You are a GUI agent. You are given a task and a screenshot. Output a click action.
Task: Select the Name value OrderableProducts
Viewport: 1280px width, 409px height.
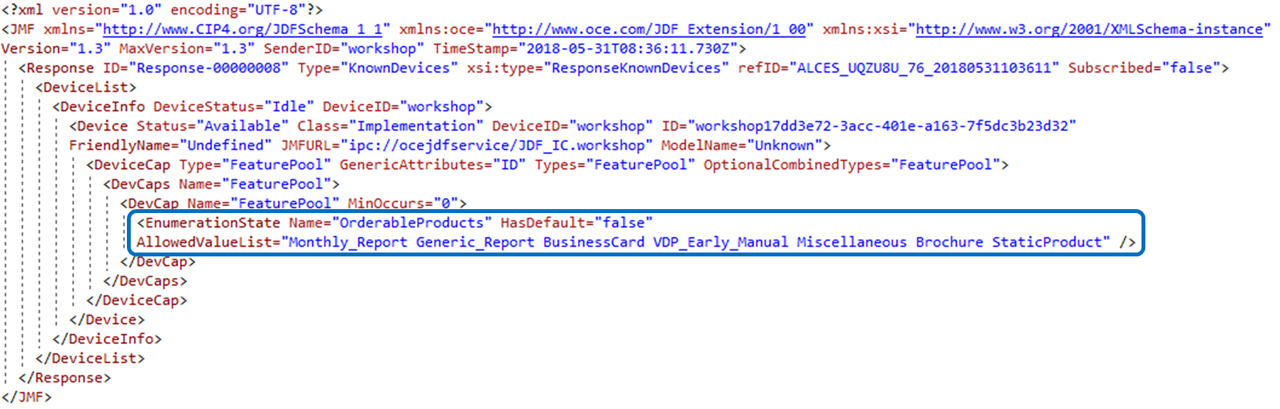pos(413,221)
